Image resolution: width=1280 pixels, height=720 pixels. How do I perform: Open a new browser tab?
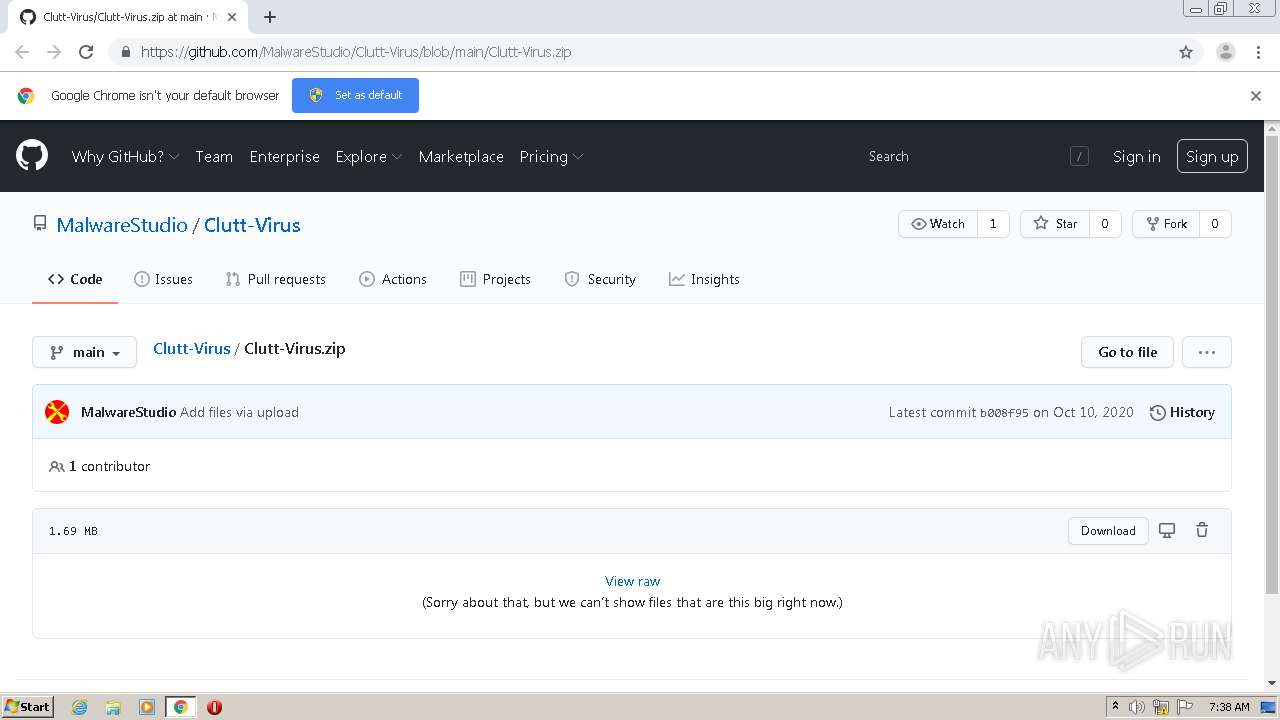(x=270, y=17)
